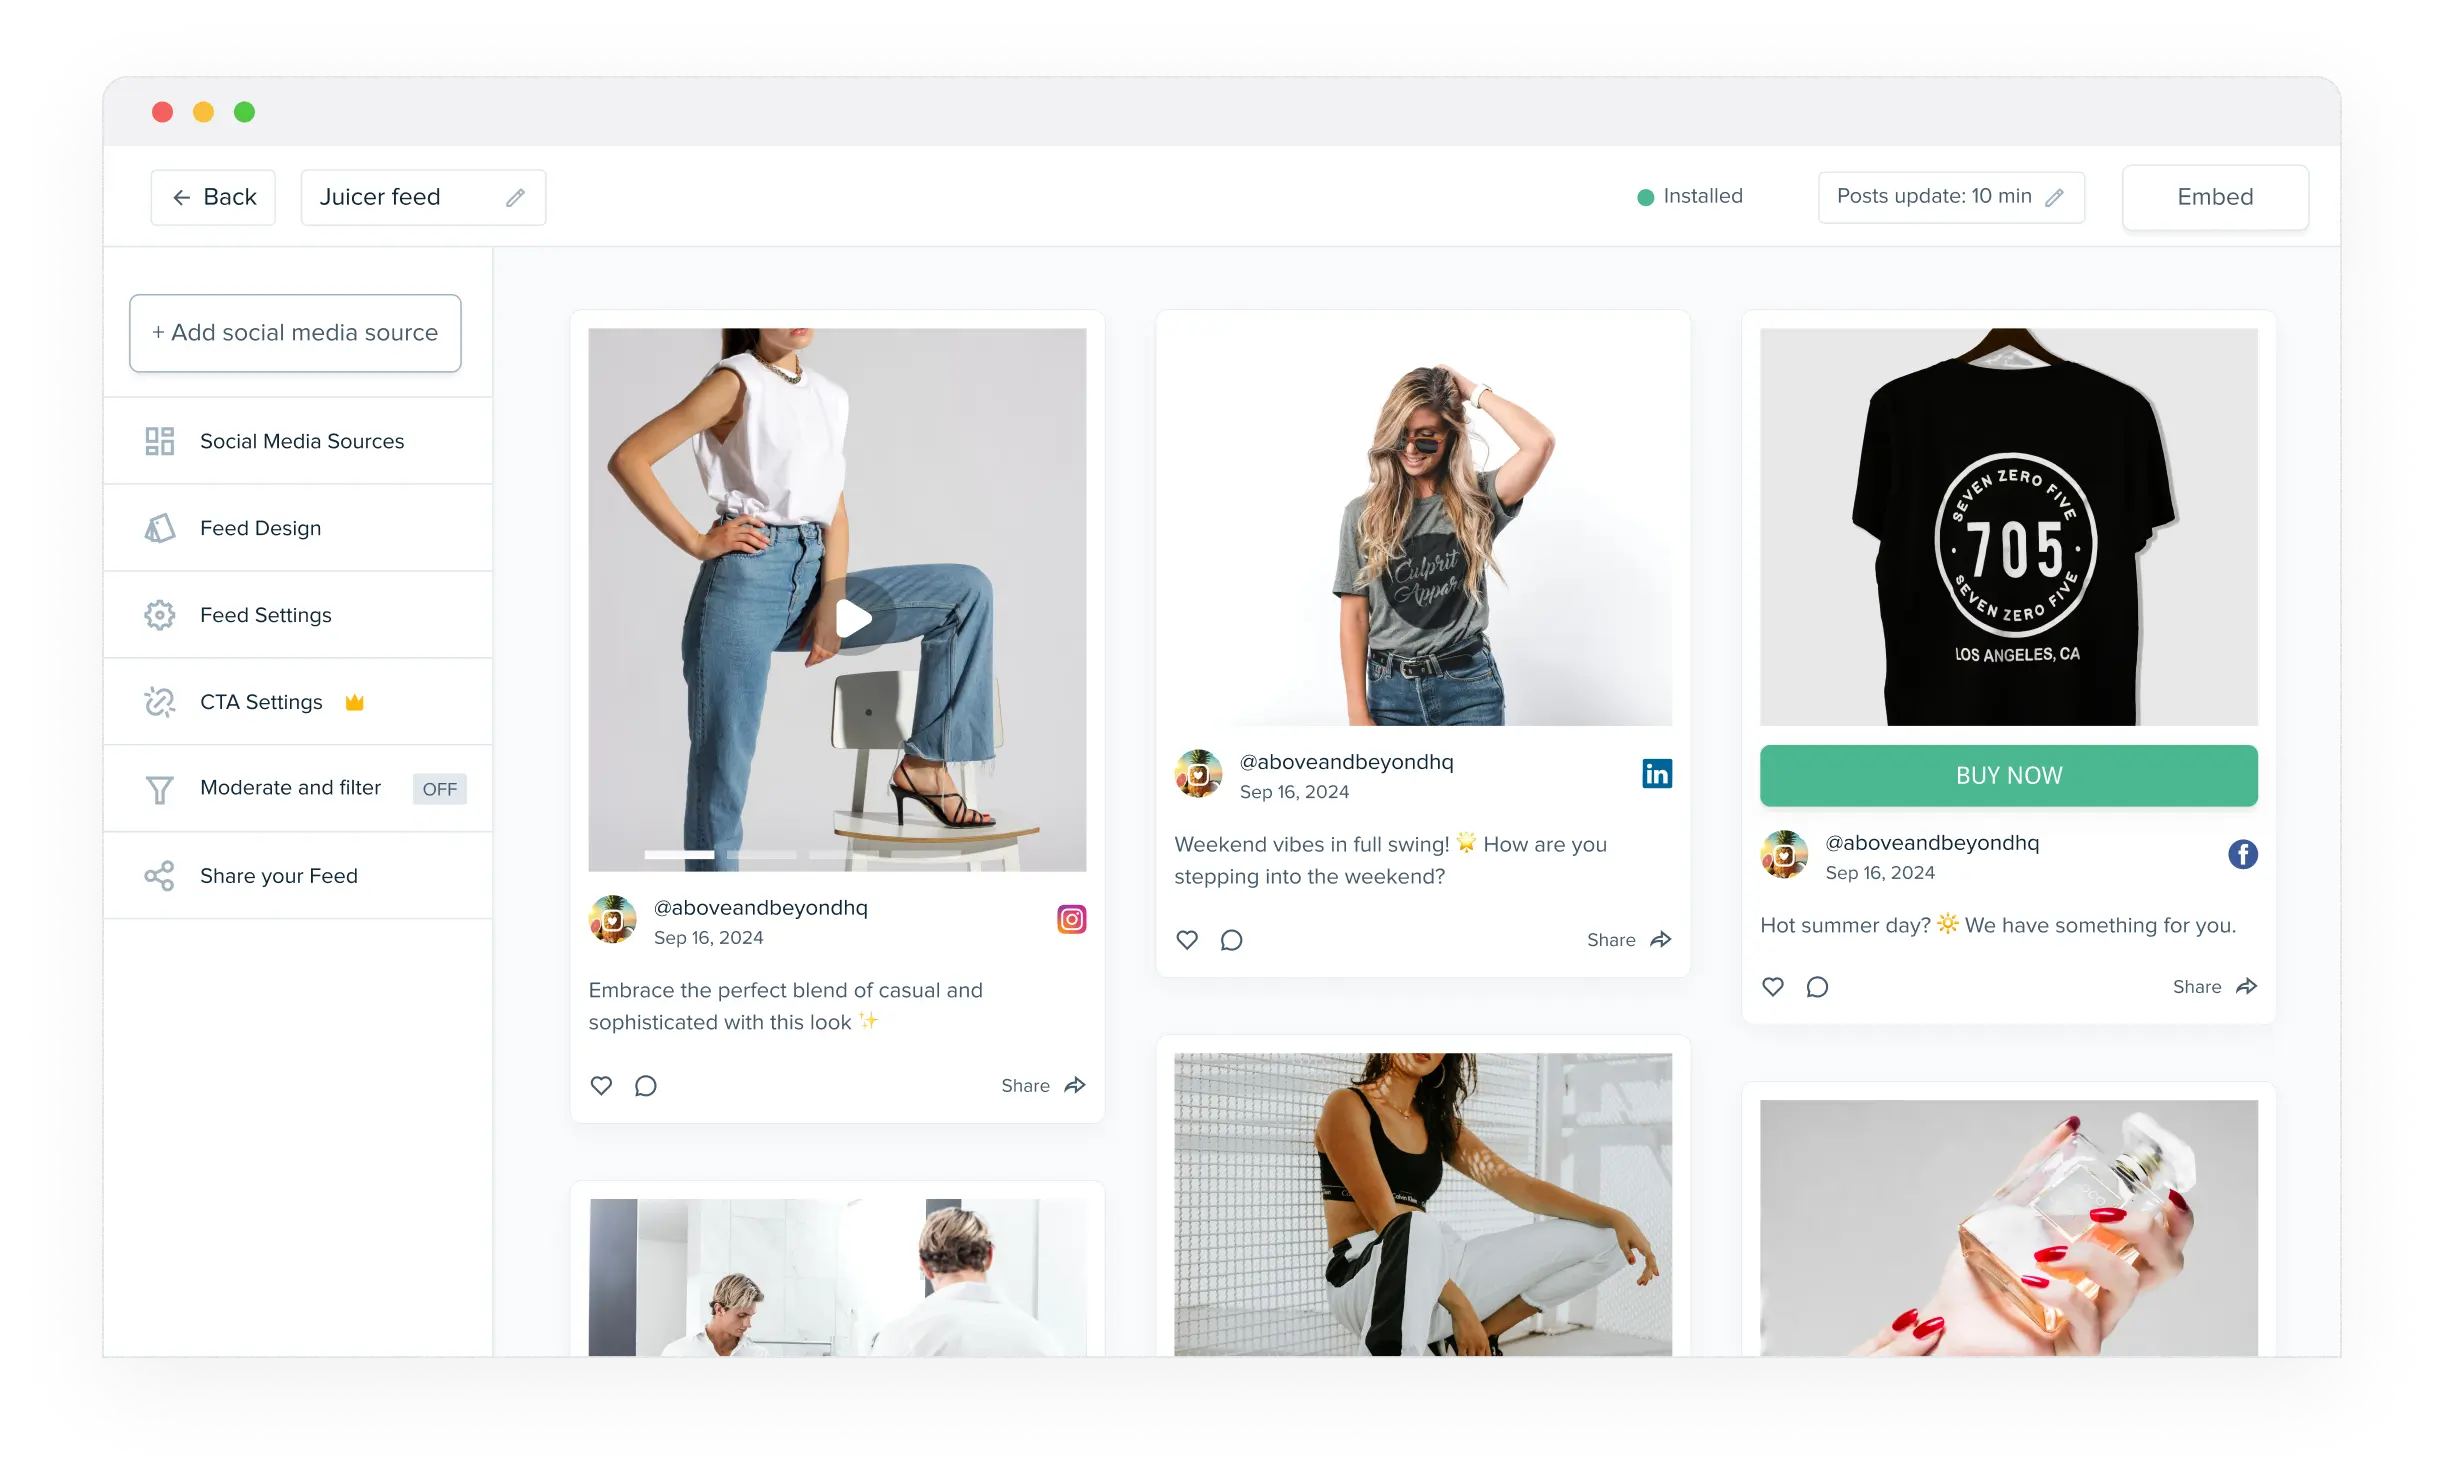Click the heart icon on weekend vibes post
2443x1484 pixels.
click(x=1188, y=941)
